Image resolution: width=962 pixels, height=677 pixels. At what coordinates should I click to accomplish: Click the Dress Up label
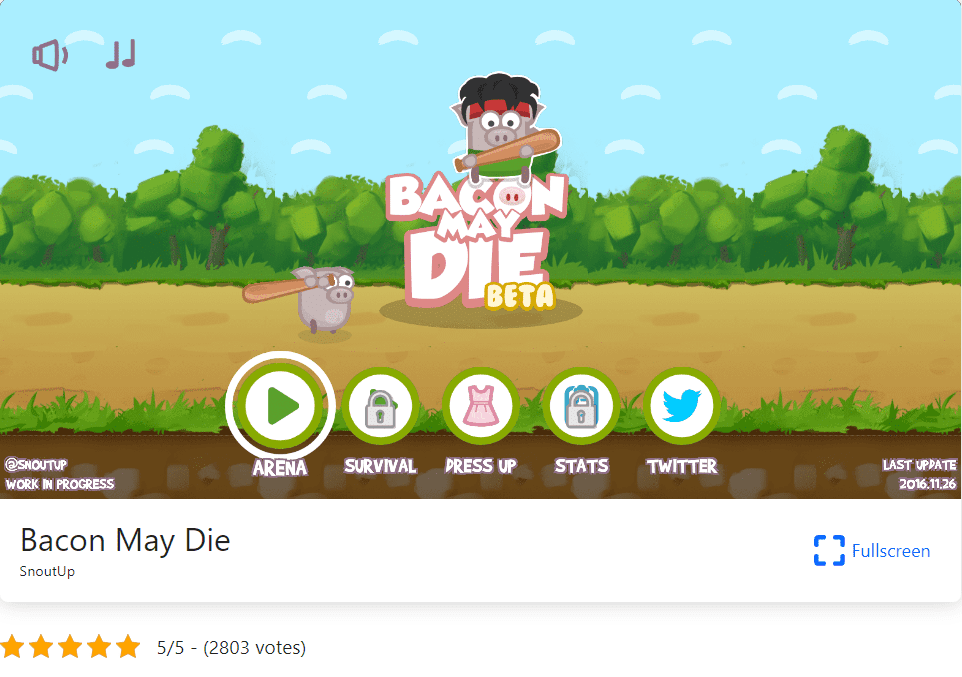click(x=481, y=466)
